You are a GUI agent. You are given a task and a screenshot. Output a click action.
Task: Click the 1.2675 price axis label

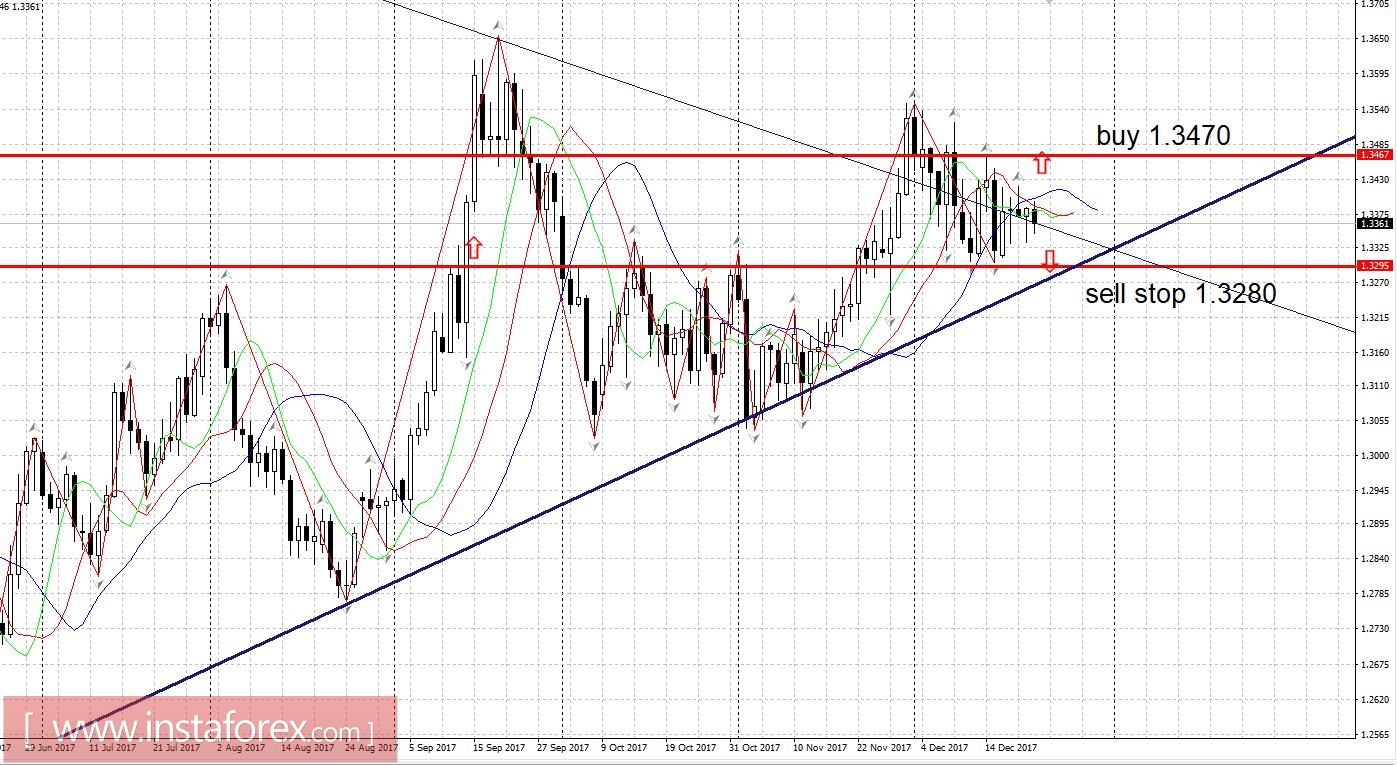pos(1376,664)
